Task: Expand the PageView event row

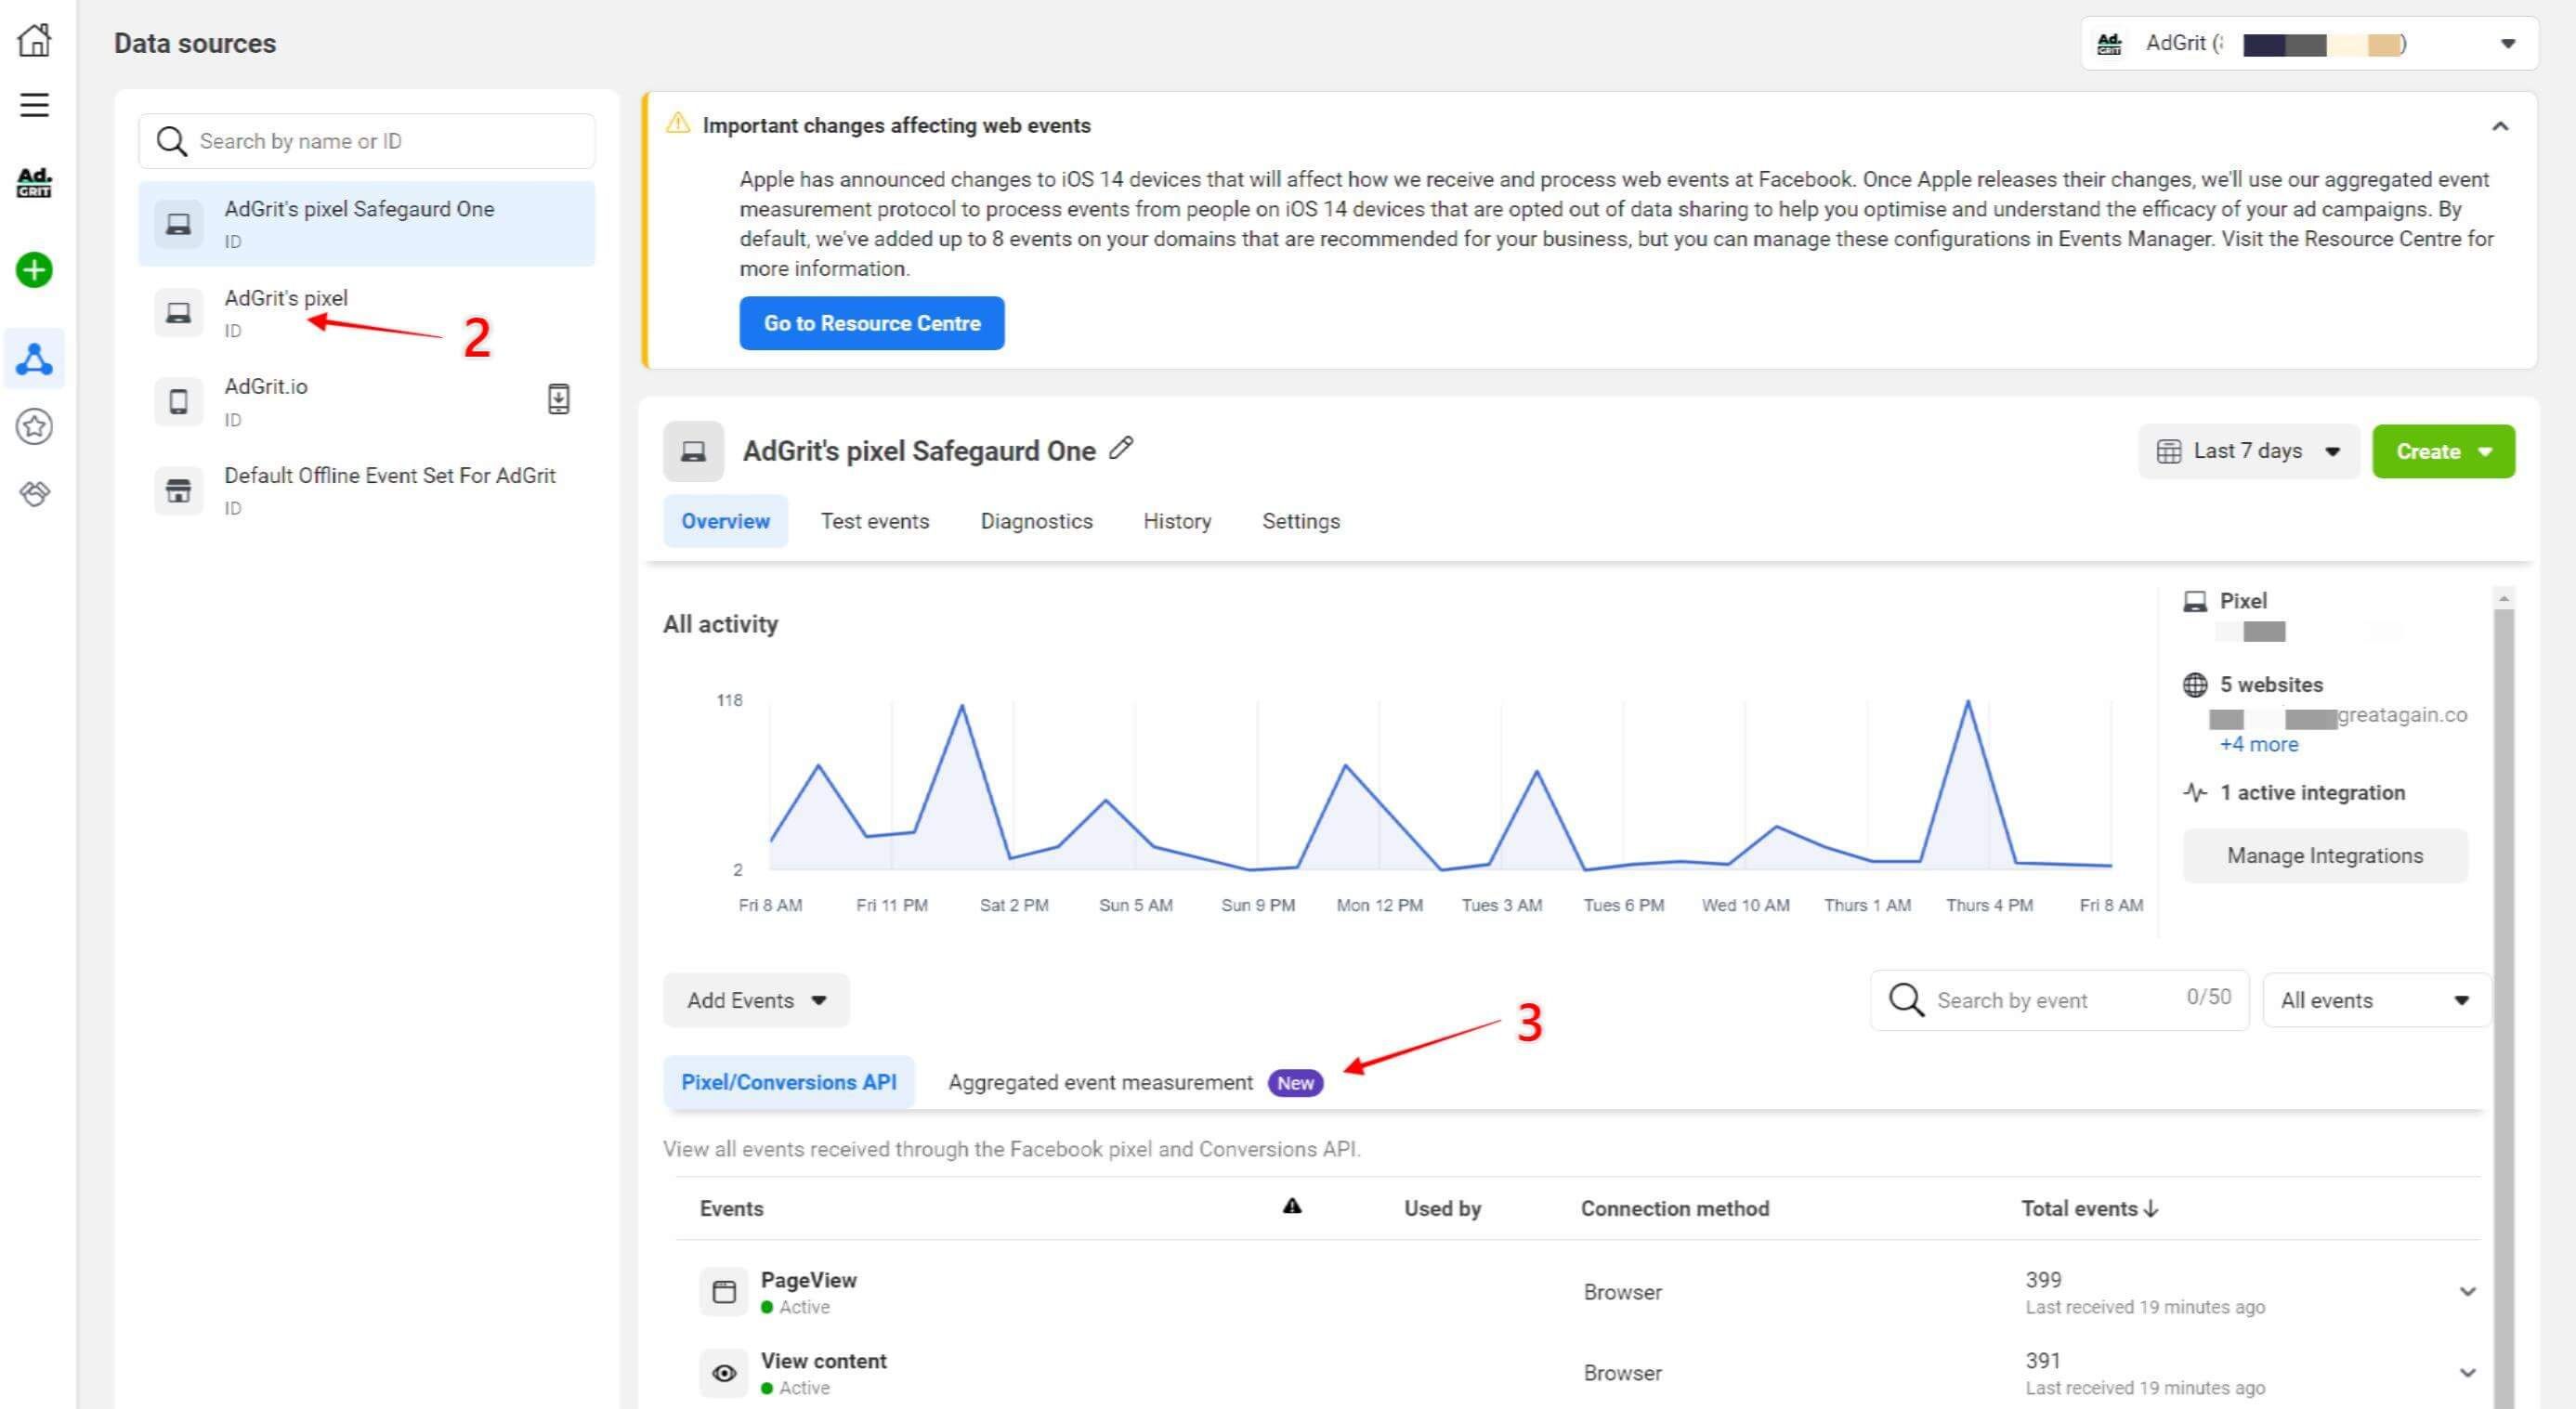Action: coord(2467,1292)
